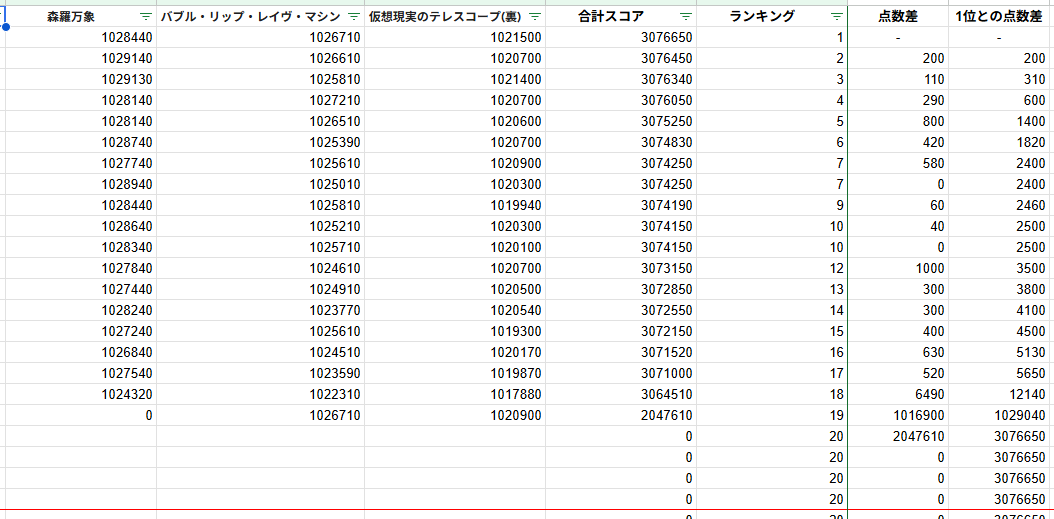Select total score cell 3076340

point(621,79)
